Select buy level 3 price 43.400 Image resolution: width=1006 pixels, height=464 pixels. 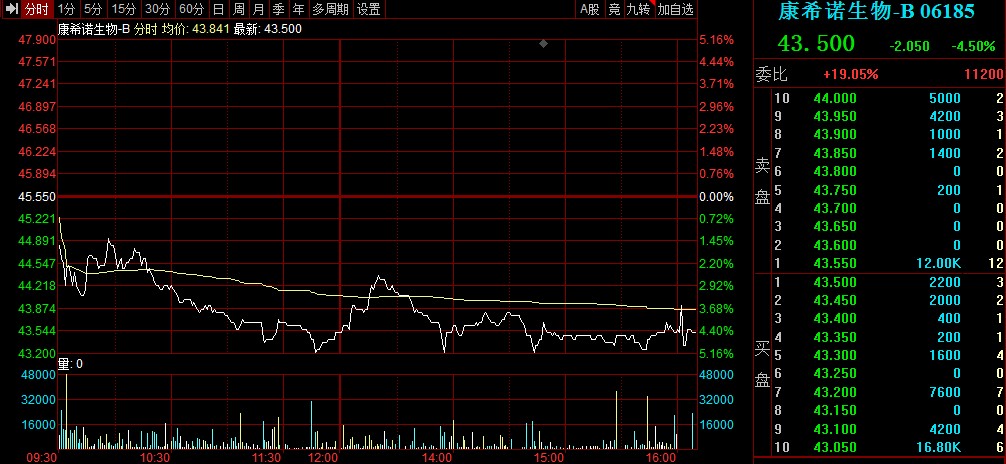[835, 318]
